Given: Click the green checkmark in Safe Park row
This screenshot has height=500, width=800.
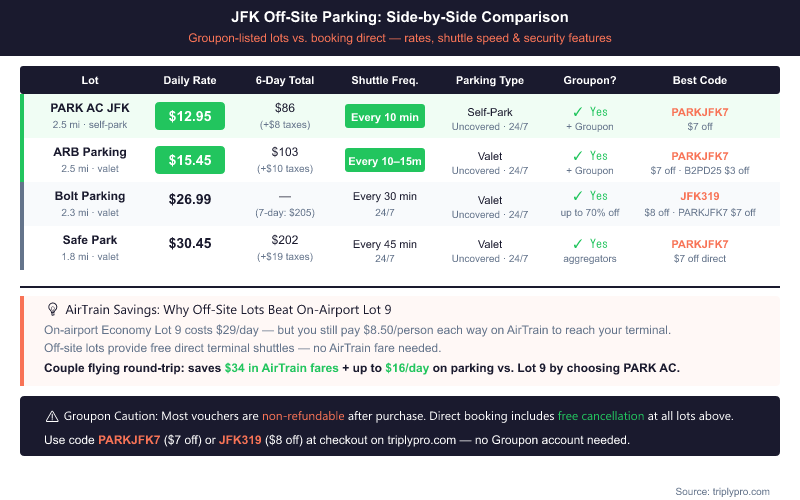Looking at the screenshot, I should tap(577, 243).
